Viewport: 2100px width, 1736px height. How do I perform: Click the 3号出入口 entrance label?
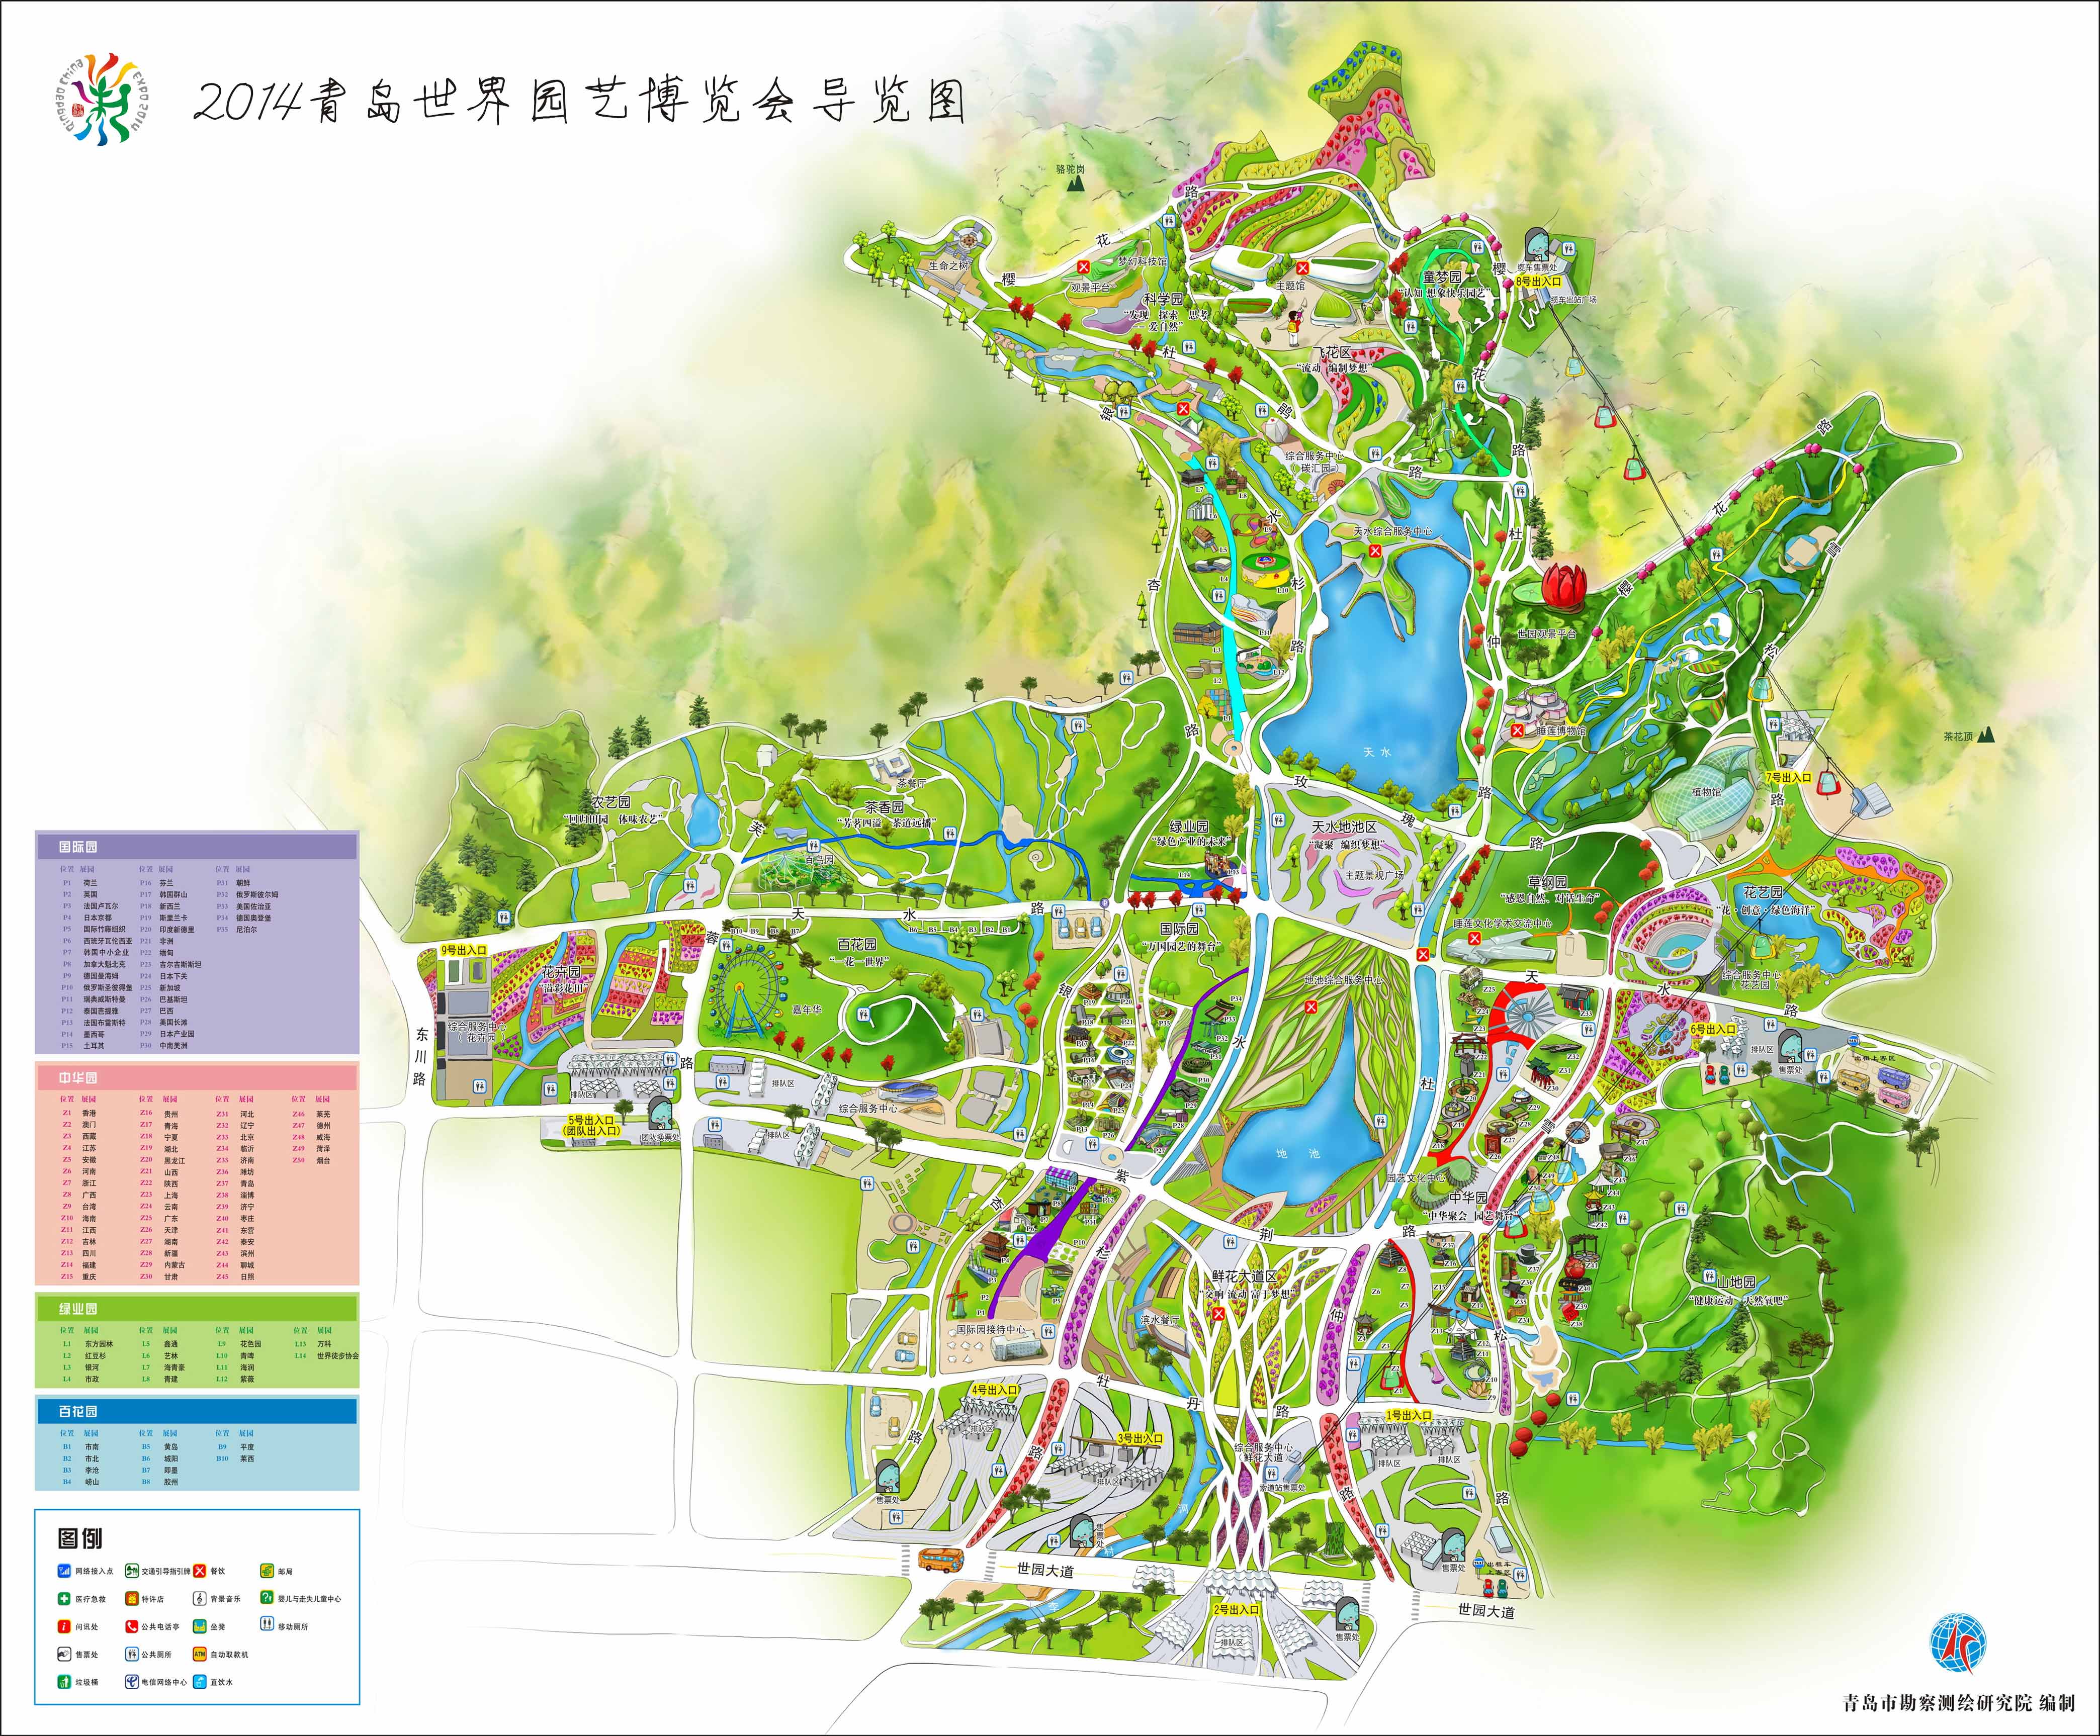[1140, 1438]
